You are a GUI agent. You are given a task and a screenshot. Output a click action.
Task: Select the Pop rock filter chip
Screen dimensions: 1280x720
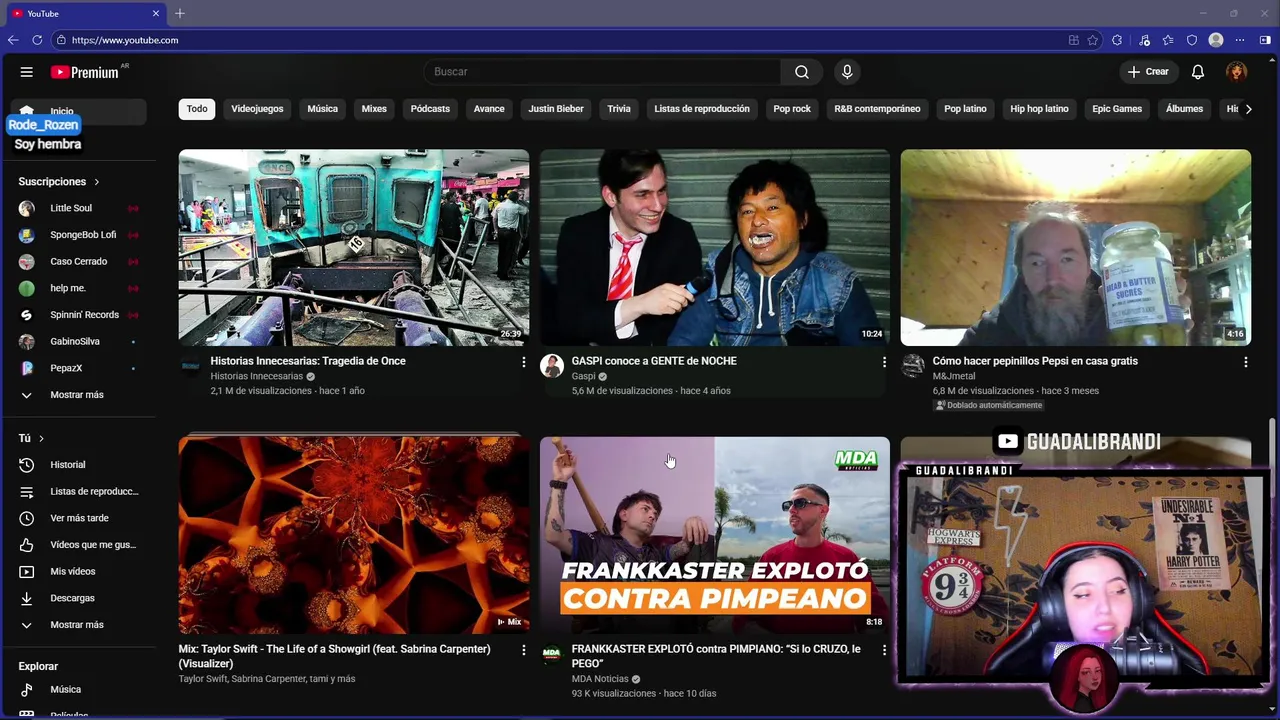coord(792,109)
